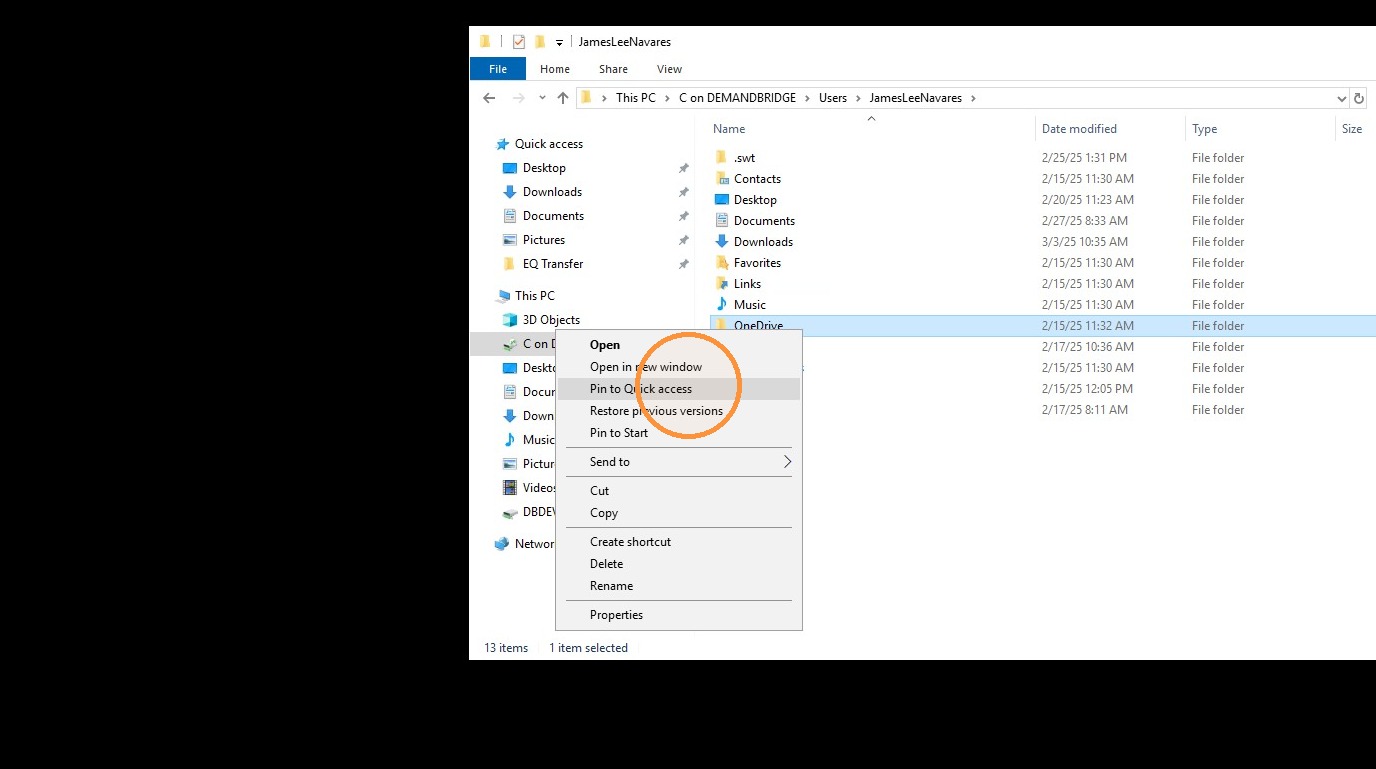The image size is (1376, 769).
Task: Open EQ Transfer folder in Quick access
Action: pos(553,264)
